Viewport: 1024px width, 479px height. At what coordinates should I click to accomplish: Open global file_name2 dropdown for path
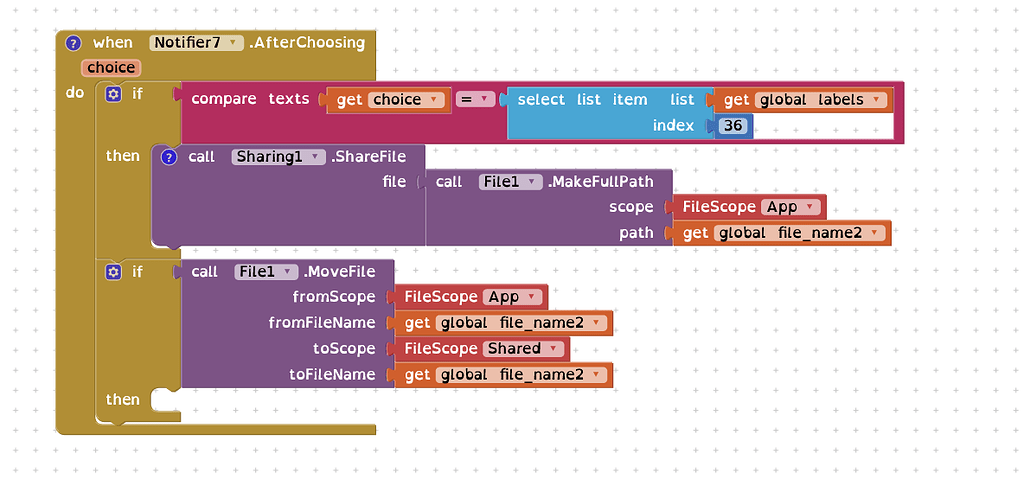click(x=799, y=233)
